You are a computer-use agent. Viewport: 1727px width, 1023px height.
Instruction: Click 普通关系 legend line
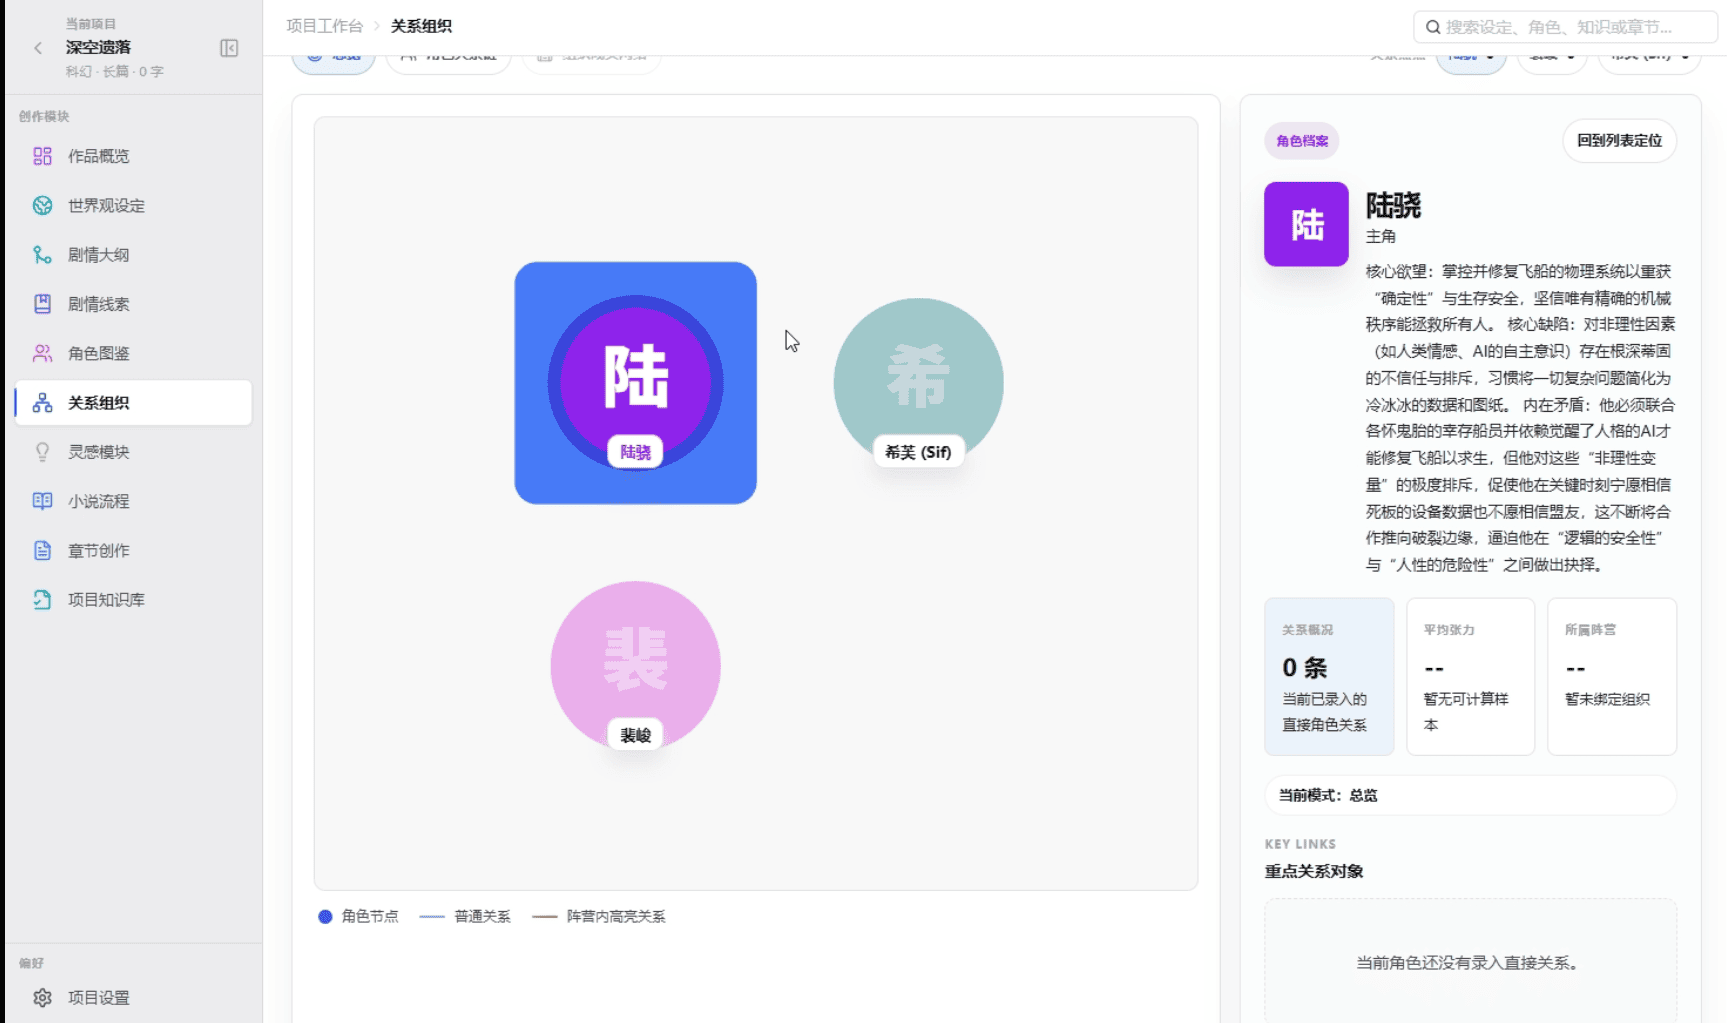click(x=465, y=916)
